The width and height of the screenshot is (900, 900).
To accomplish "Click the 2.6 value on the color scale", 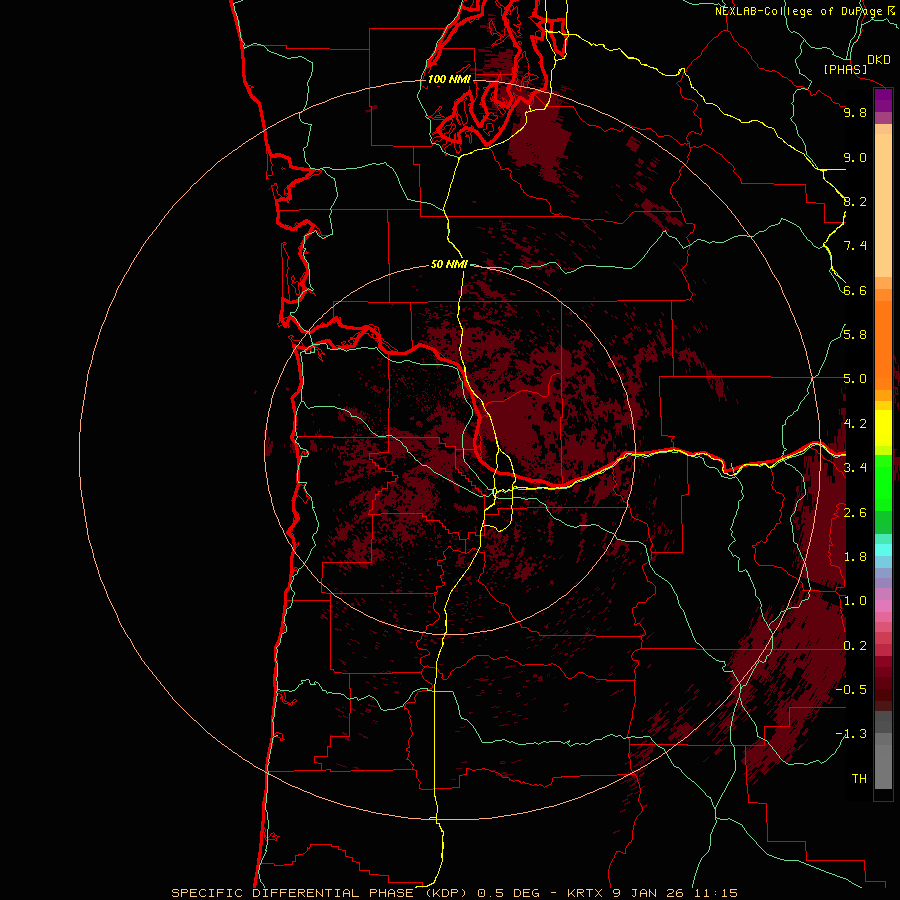I will point(855,512).
